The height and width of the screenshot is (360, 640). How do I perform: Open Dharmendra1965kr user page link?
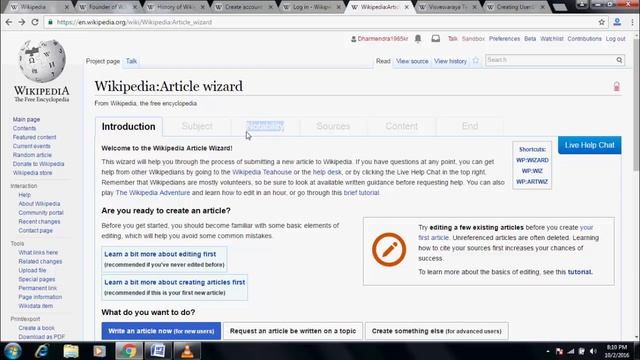coord(383,39)
